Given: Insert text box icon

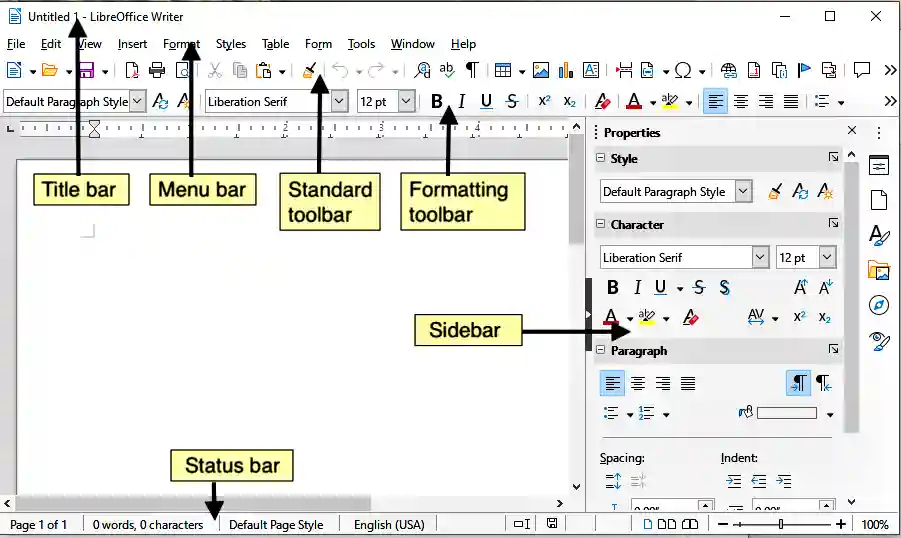Looking at the screenshot, I should coord(591,70).
